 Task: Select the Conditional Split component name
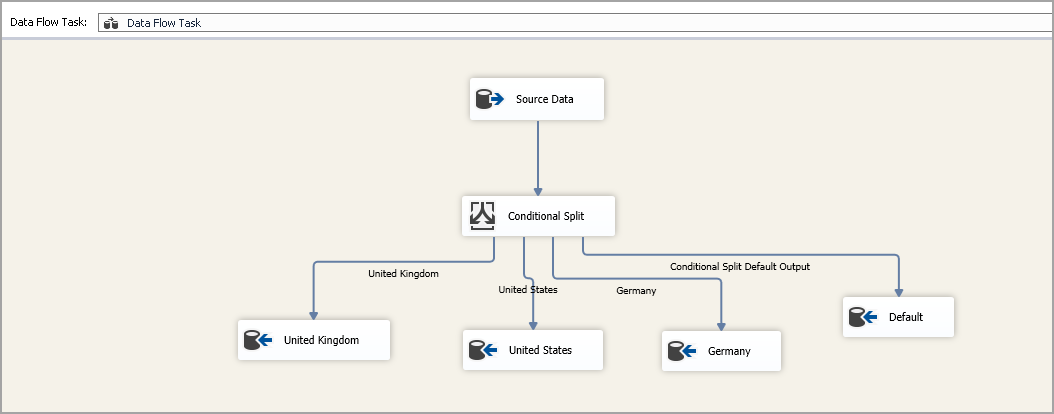(545, 215)
